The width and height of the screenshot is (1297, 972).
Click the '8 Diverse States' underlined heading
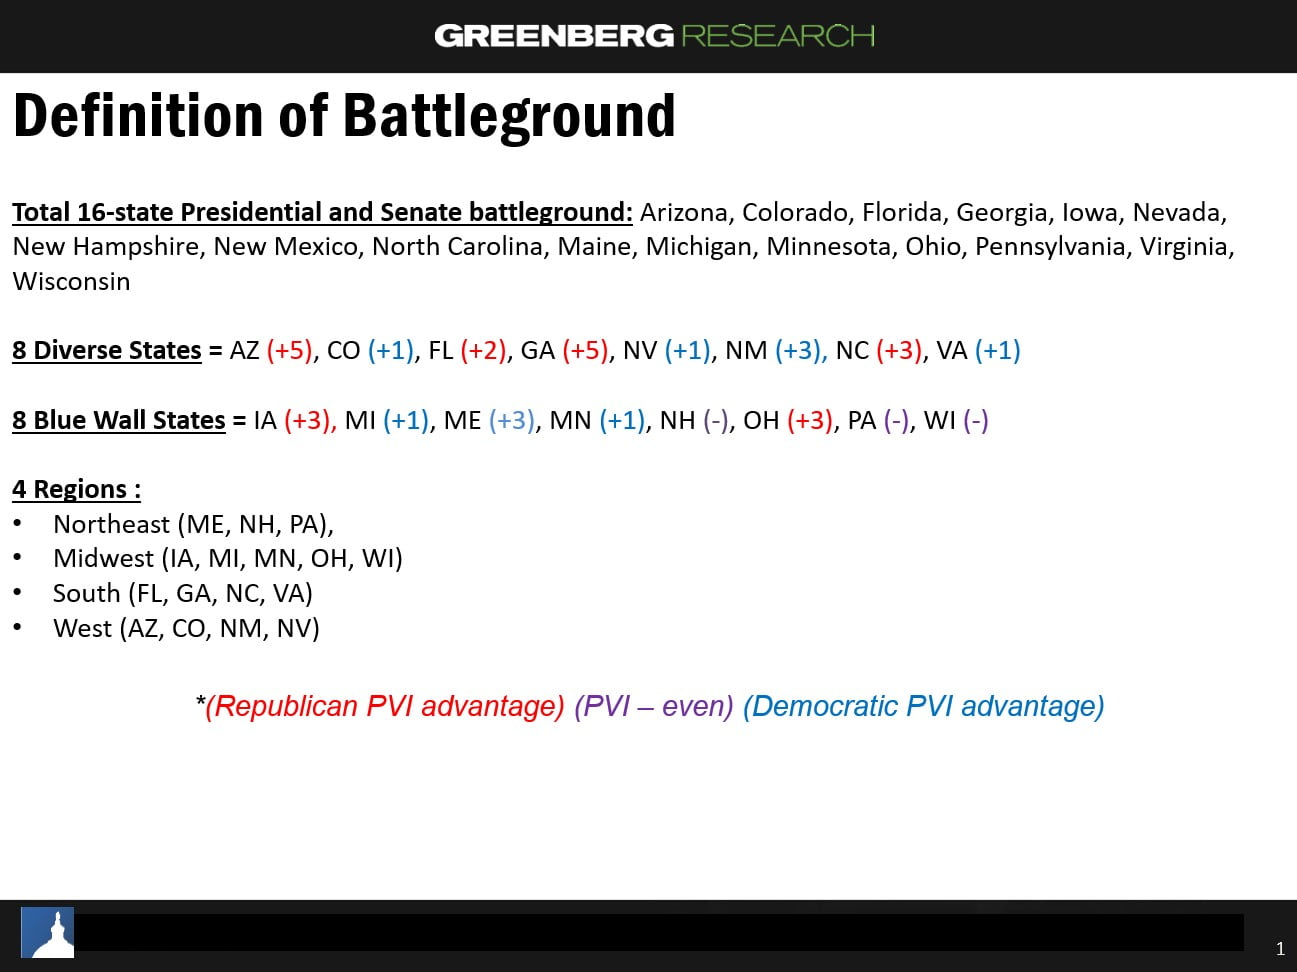[x=107, y=350]
